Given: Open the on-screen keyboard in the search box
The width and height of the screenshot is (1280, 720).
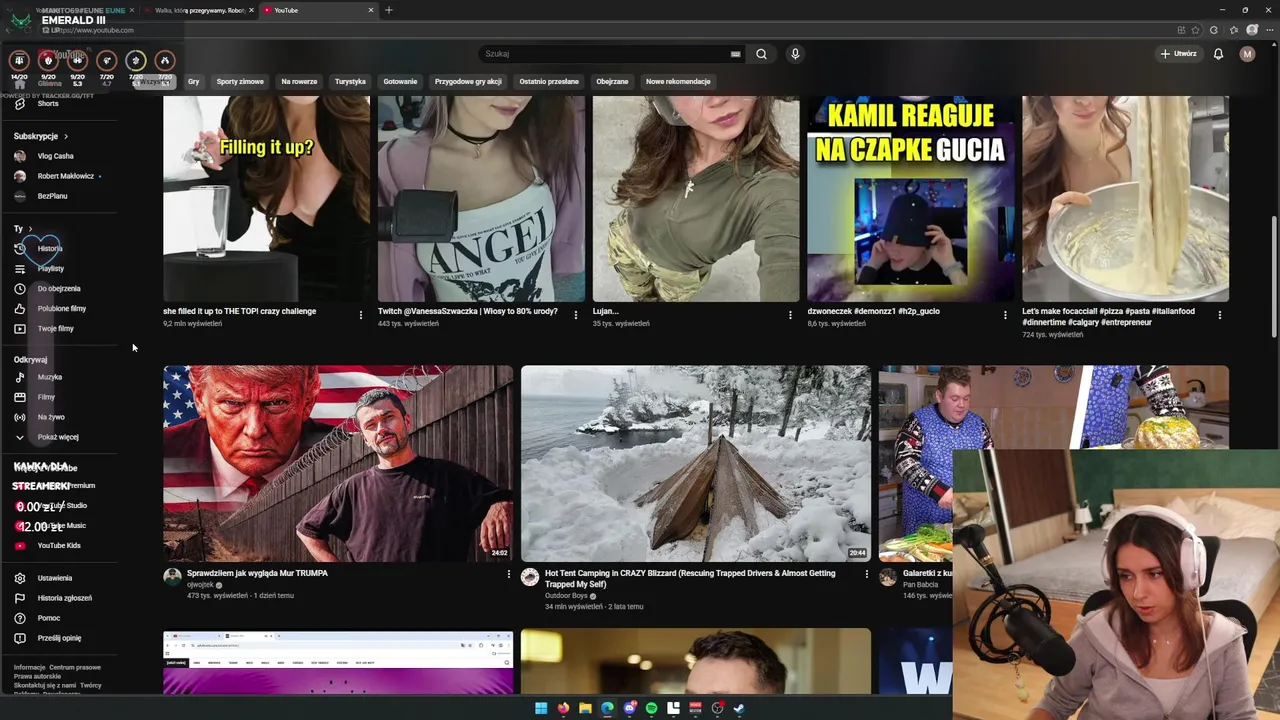Looking at the screenshot, I should (x=736, y=54).
